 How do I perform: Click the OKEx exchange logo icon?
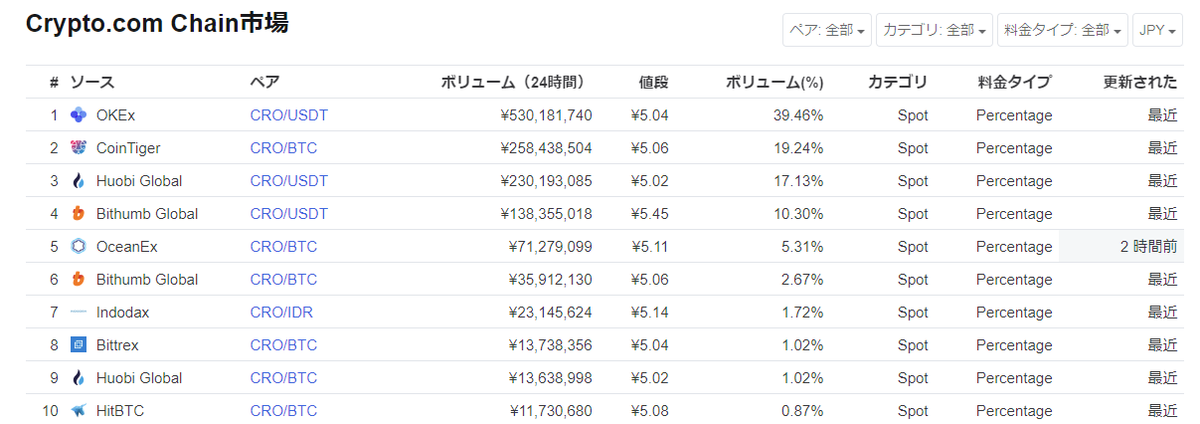(79, 115)
